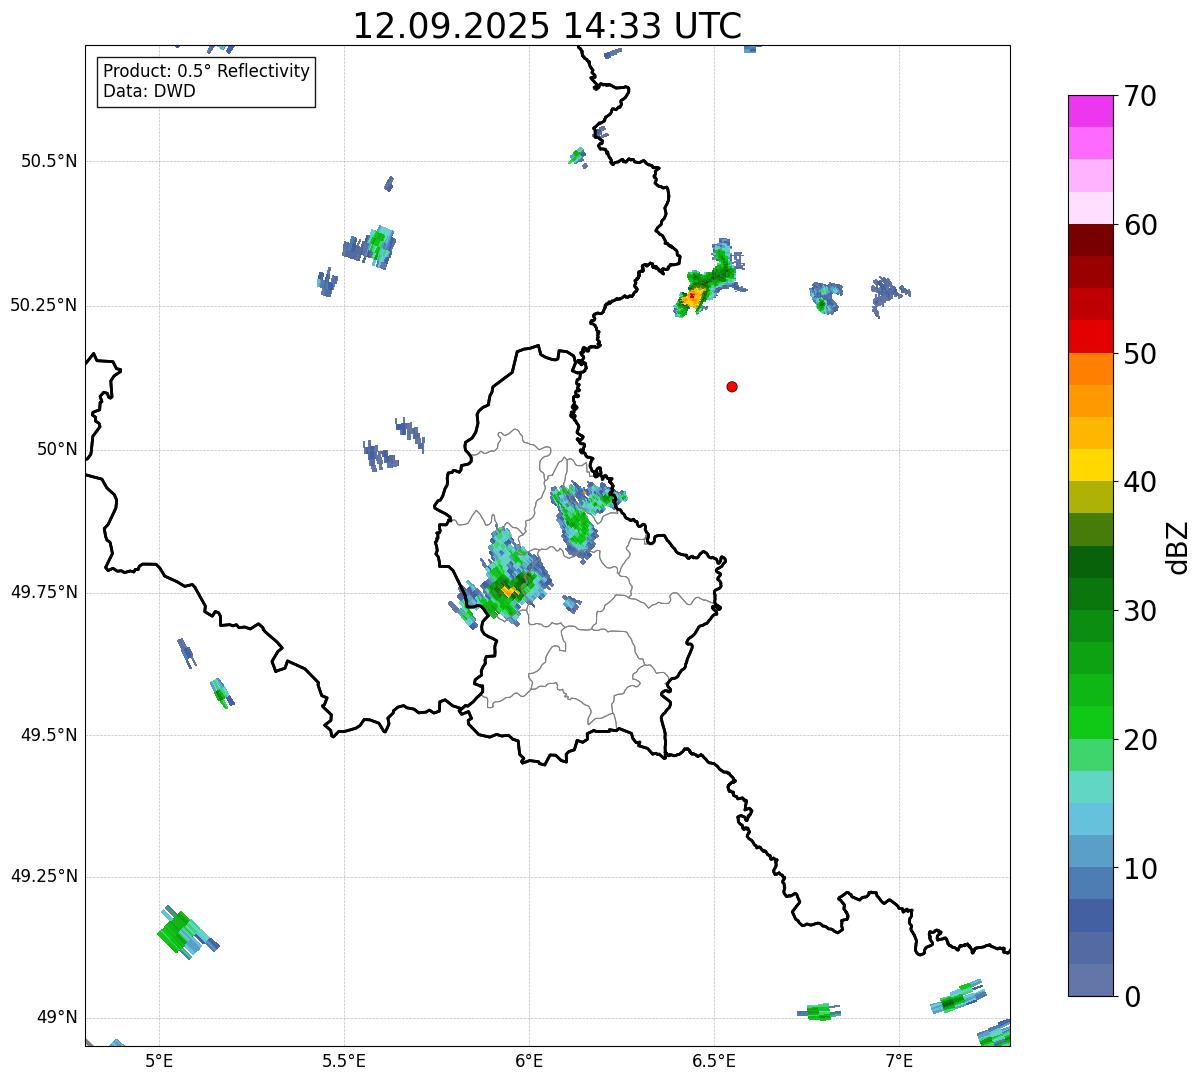
Task: Click the orange-red storm core near 50.25°N
Action: [x=692, y=296]
